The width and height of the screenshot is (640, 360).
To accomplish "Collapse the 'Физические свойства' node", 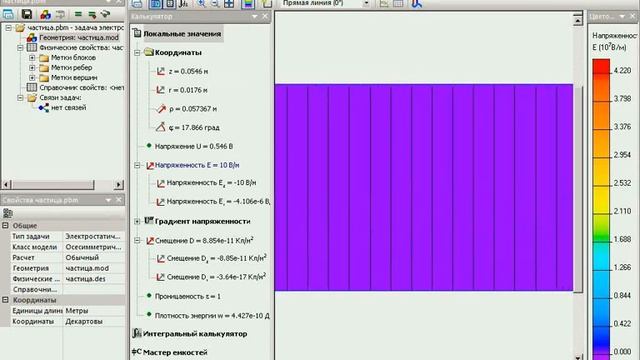I will pyautogui.click(x=20, y=48).
